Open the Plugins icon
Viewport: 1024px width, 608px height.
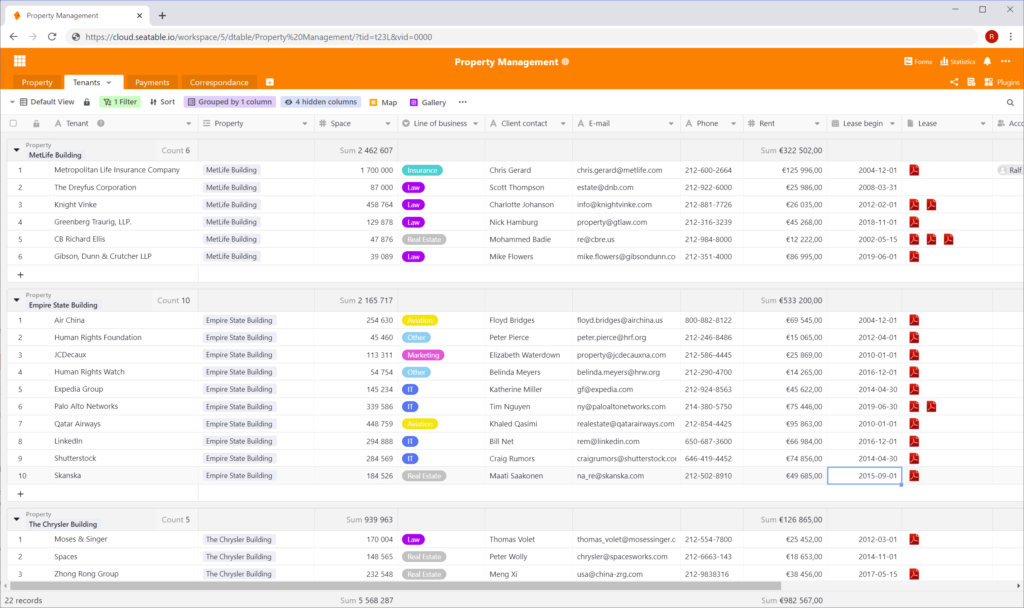click(1002, 82)
